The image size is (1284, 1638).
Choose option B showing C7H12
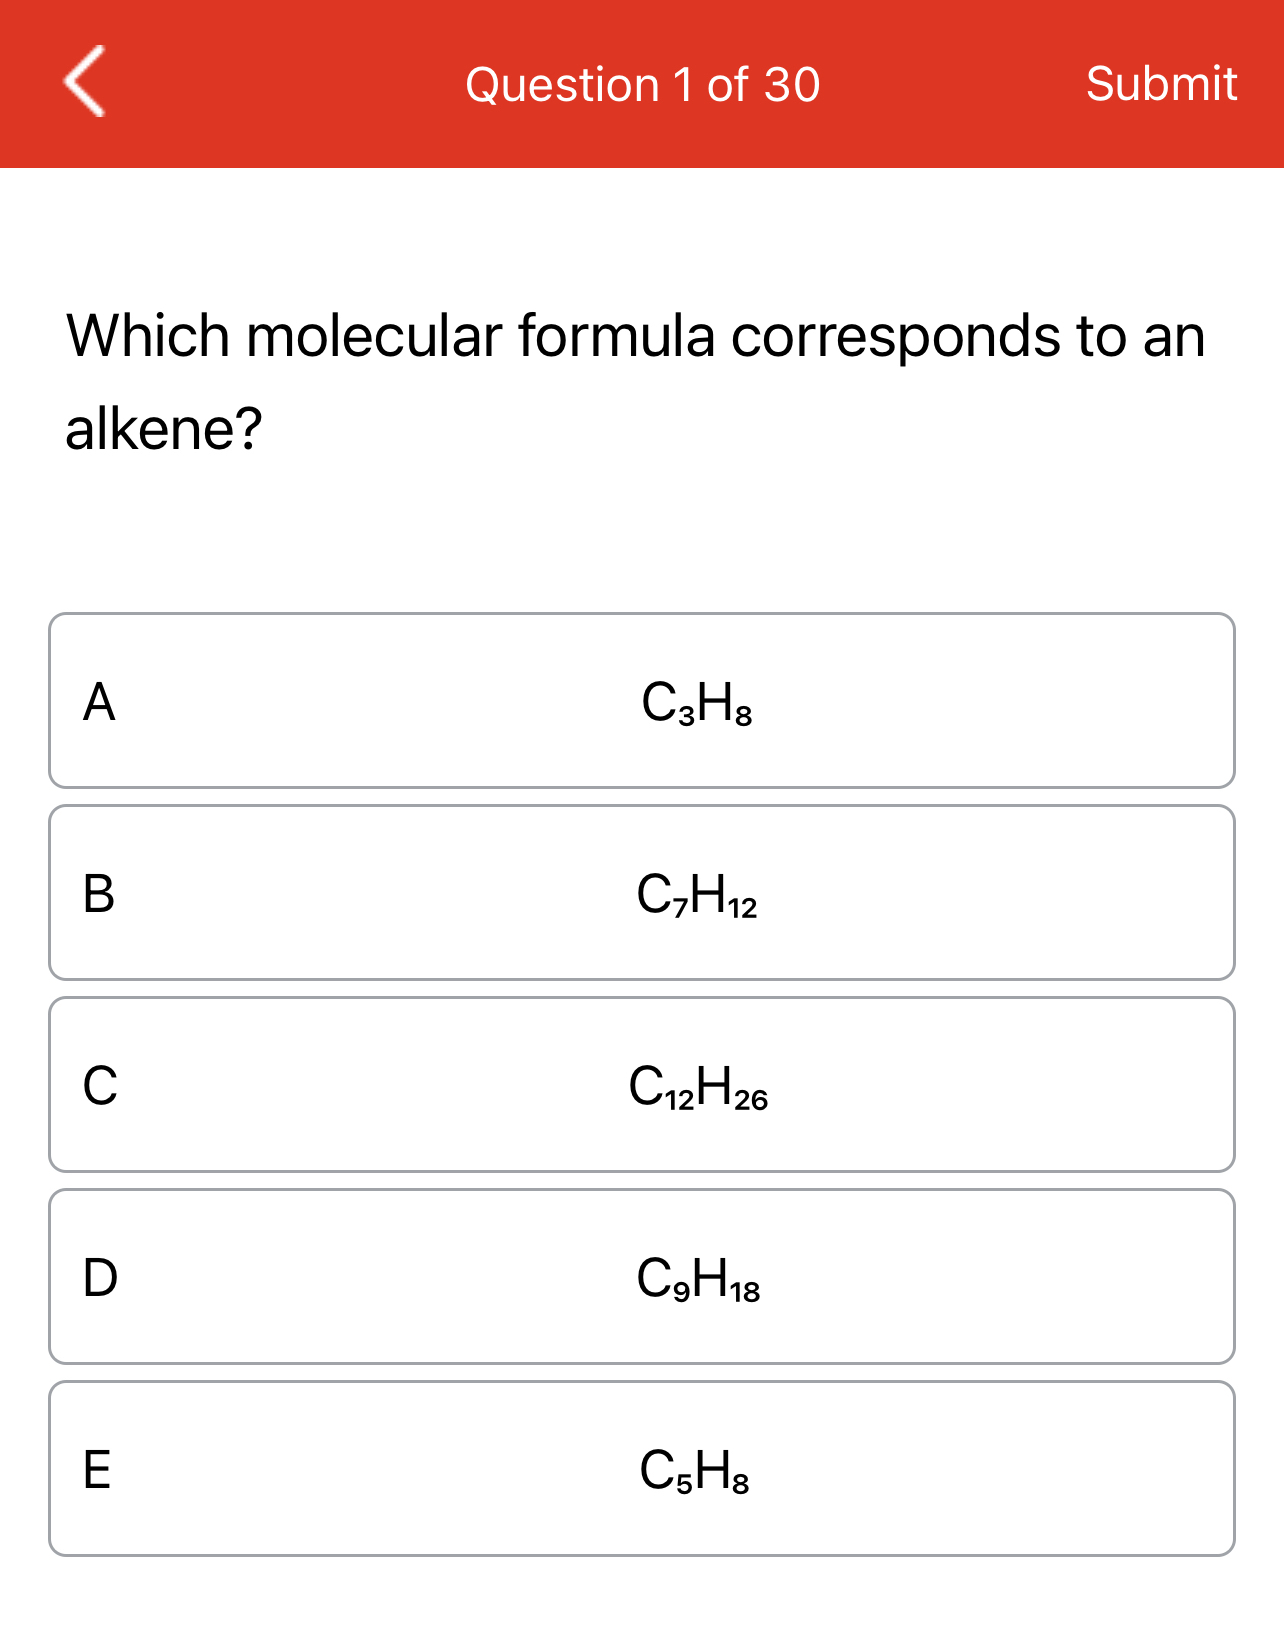[640, 892]
